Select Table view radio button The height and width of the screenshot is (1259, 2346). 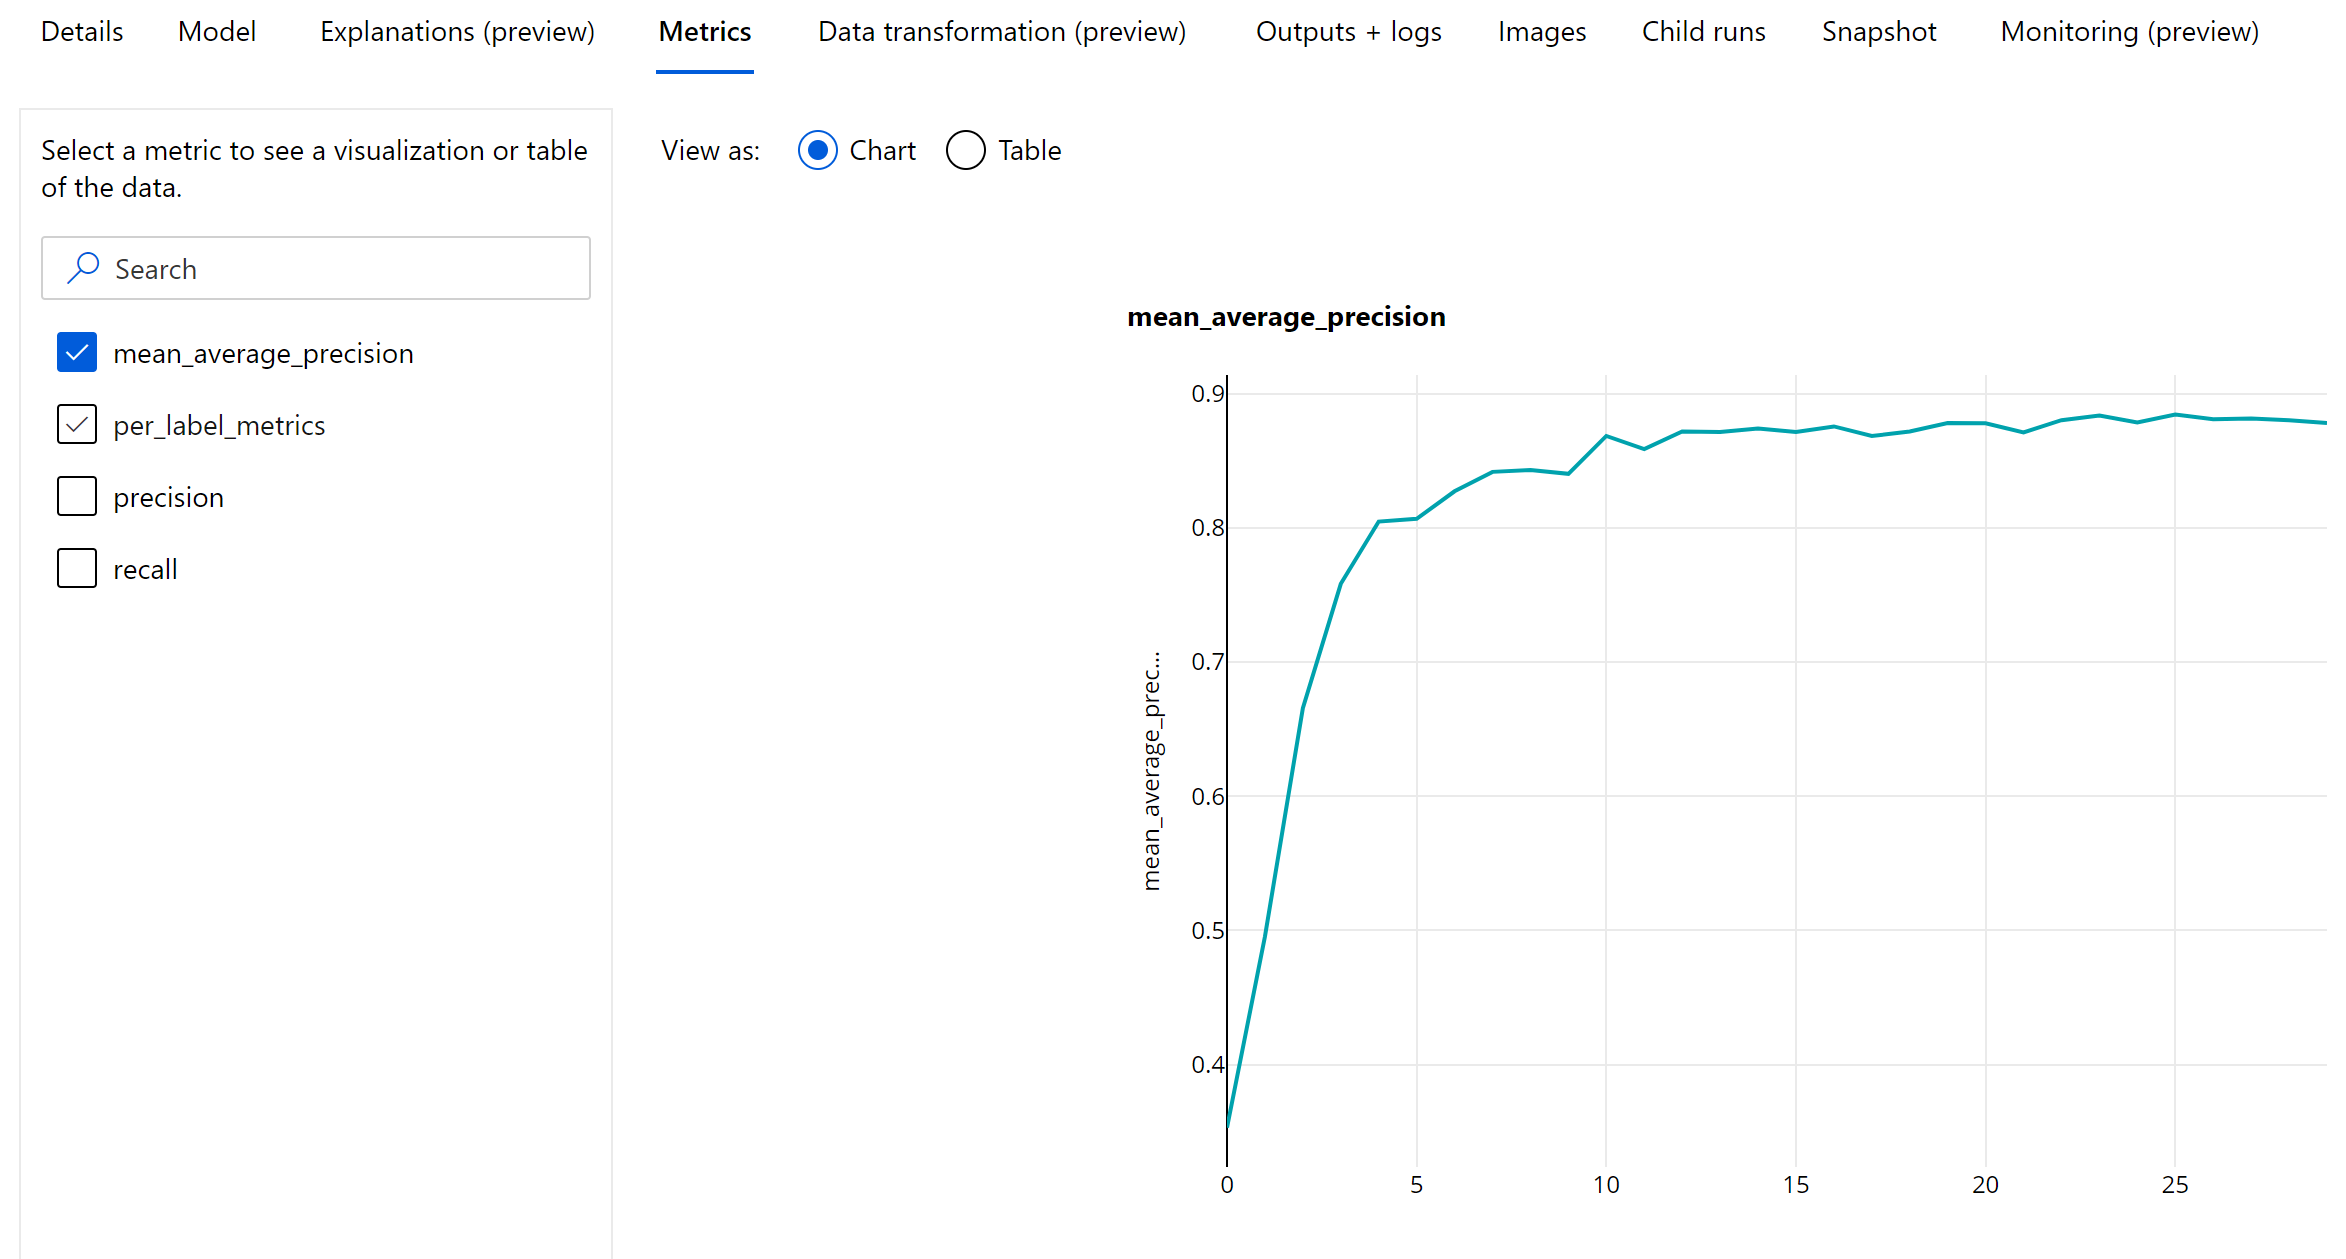click(x=965, y=151)
